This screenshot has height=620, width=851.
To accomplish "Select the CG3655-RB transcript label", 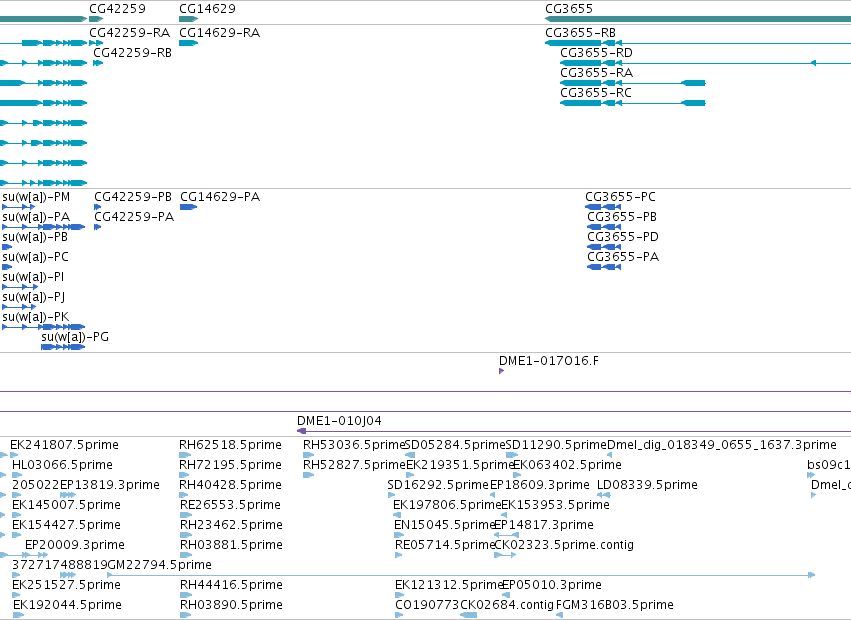I will pyautogui.click(x=580, y=33).
